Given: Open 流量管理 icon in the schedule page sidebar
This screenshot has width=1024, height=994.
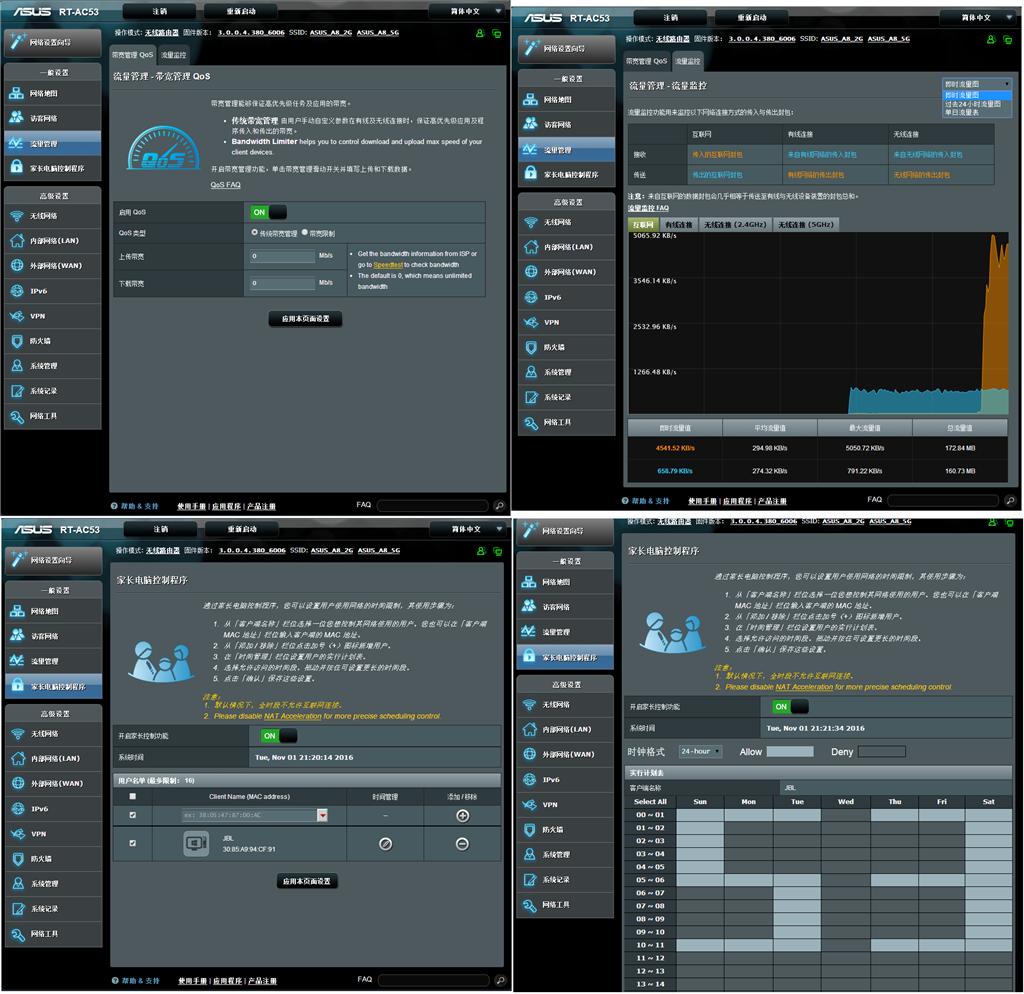Looking at the screenshot, I should pyautogui.click(x=528, y=632).
